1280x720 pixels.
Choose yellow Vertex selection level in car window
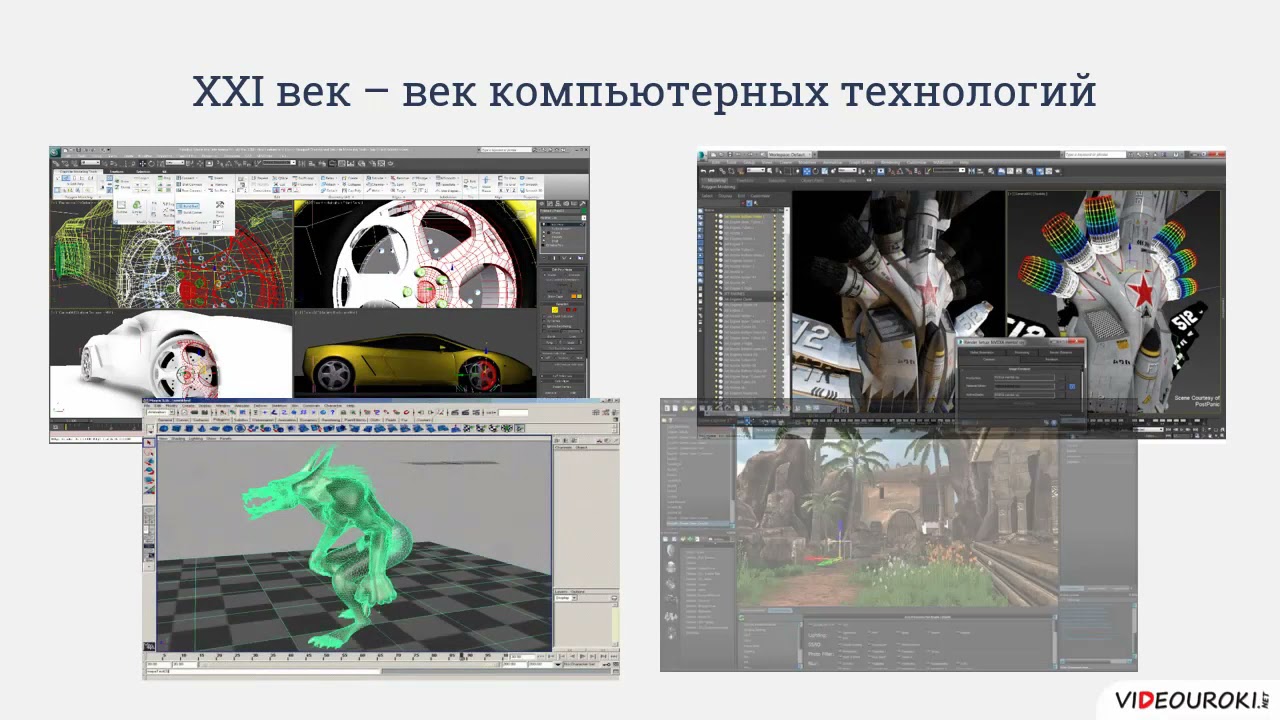coord(554,310)
